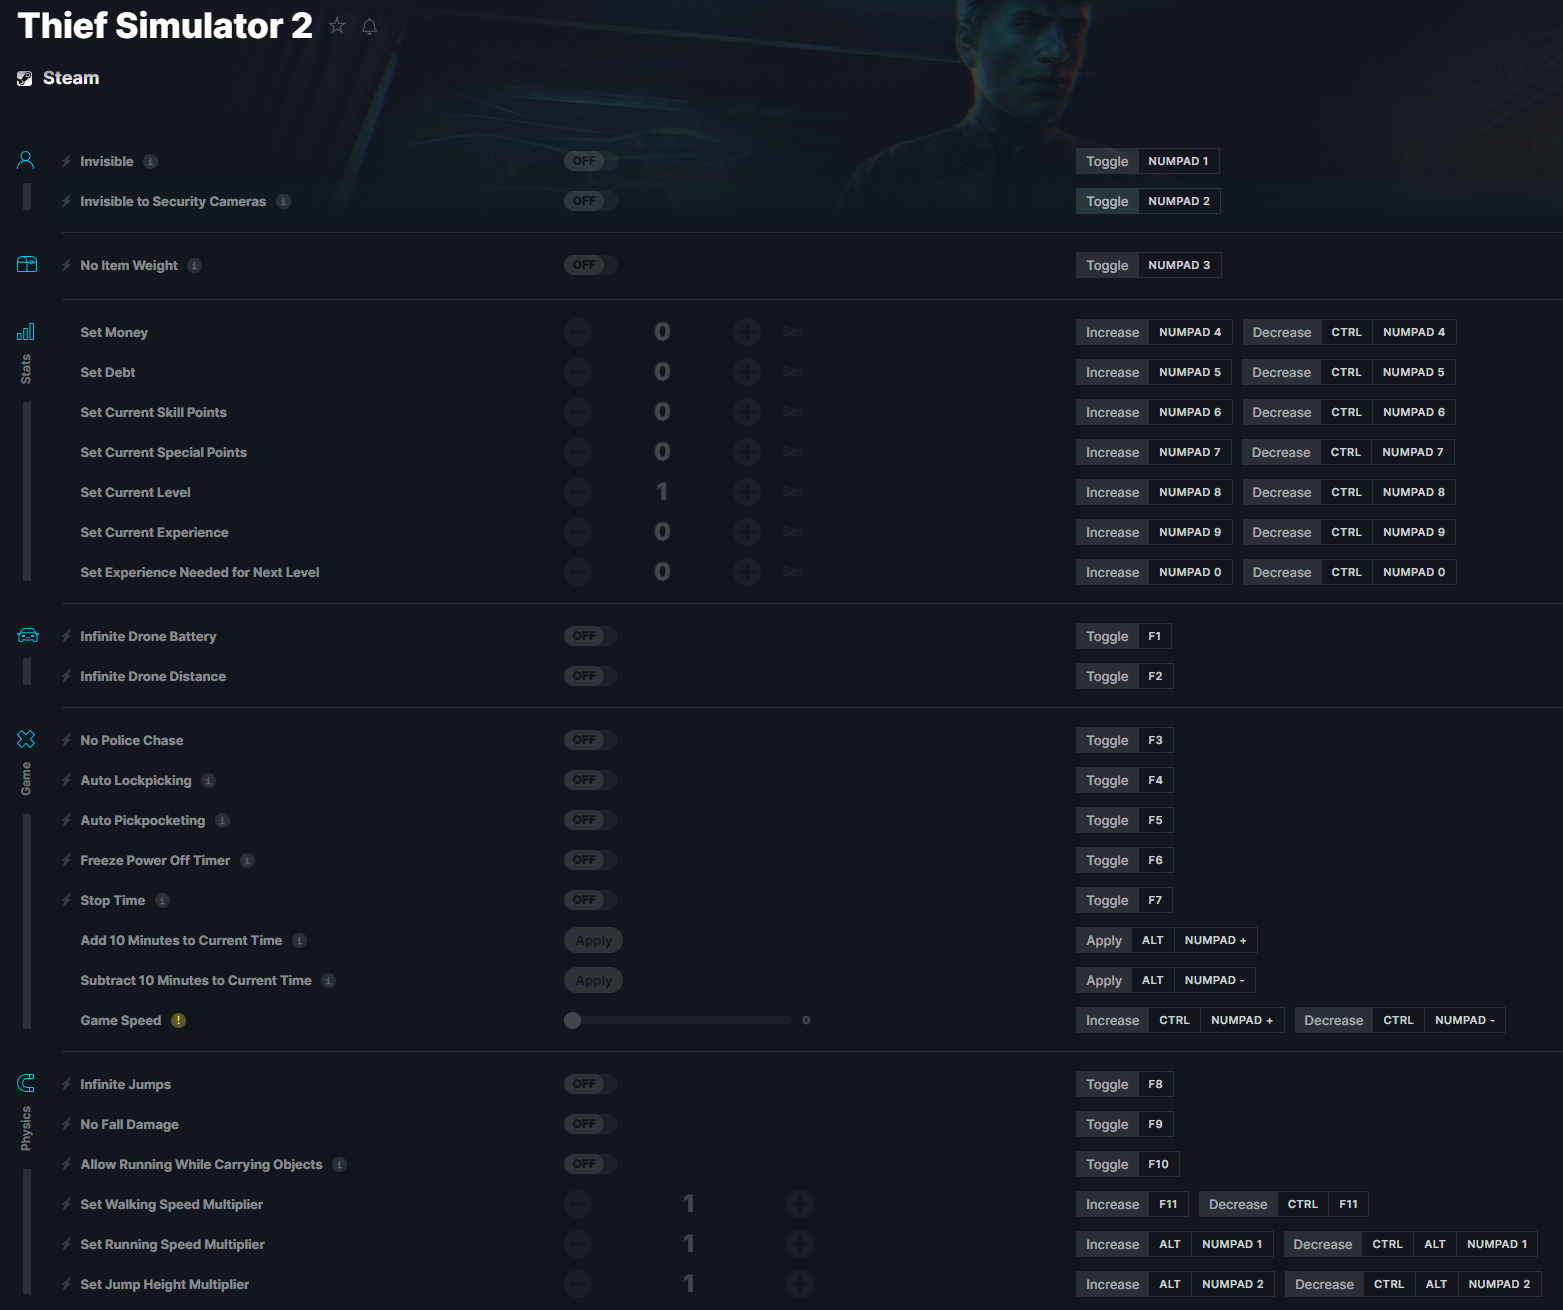
Task: Click Toggle hotkey button for Auto Pickpocketing
Action: 1107,820
